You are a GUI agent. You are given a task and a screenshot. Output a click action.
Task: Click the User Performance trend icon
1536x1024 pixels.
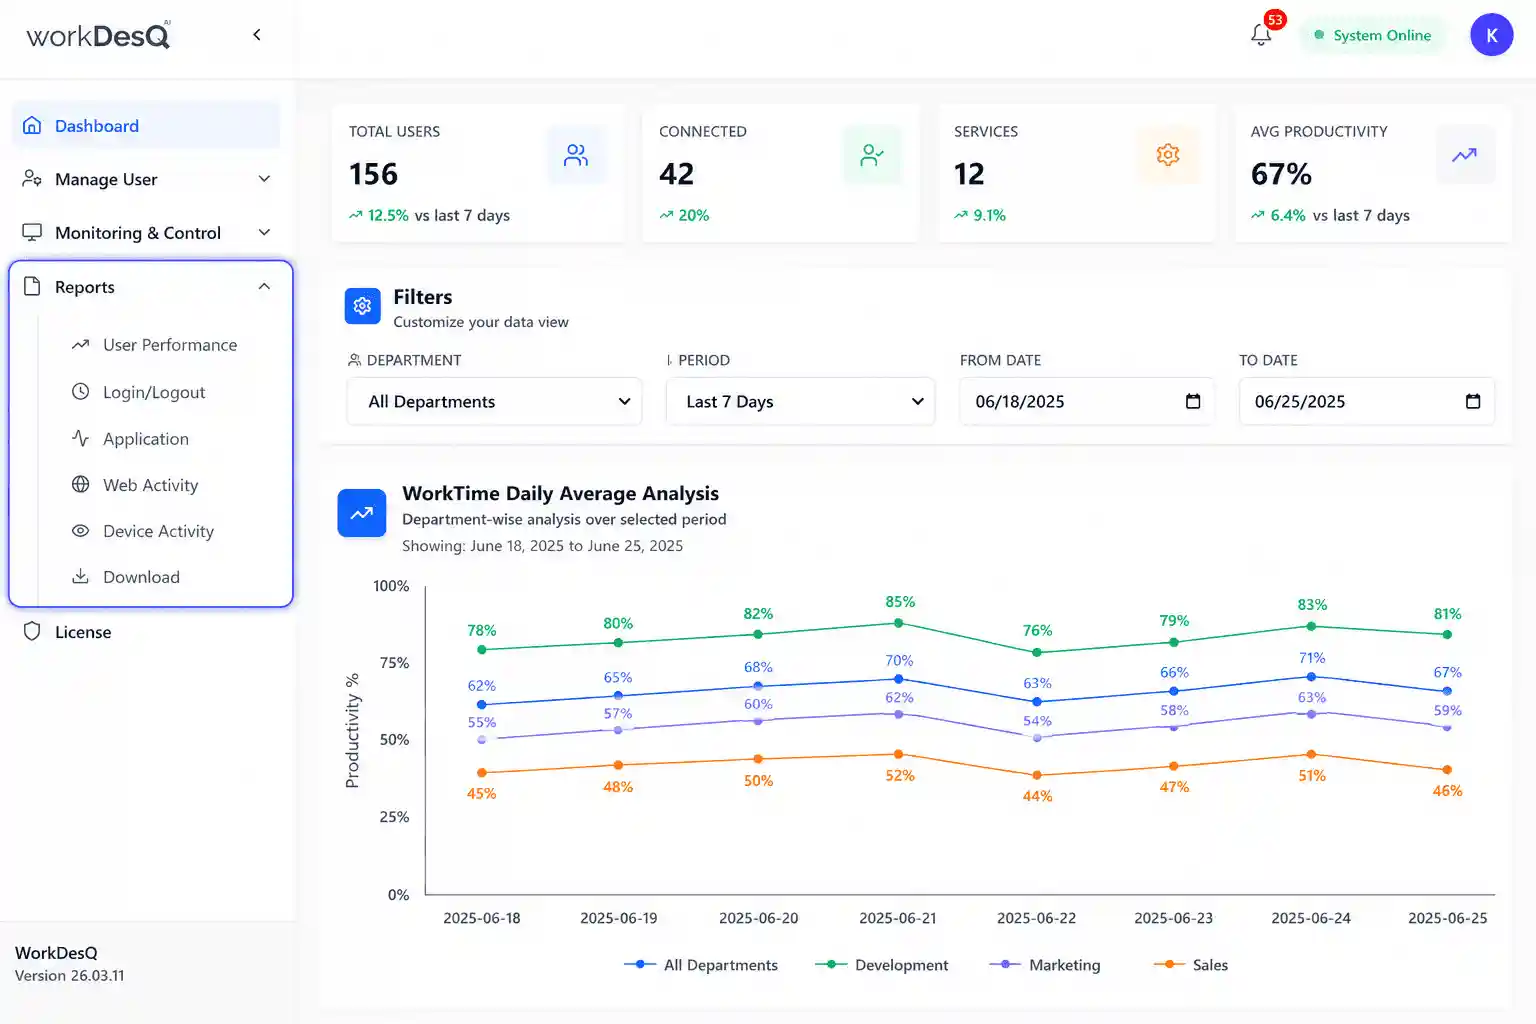coord(81,344)
